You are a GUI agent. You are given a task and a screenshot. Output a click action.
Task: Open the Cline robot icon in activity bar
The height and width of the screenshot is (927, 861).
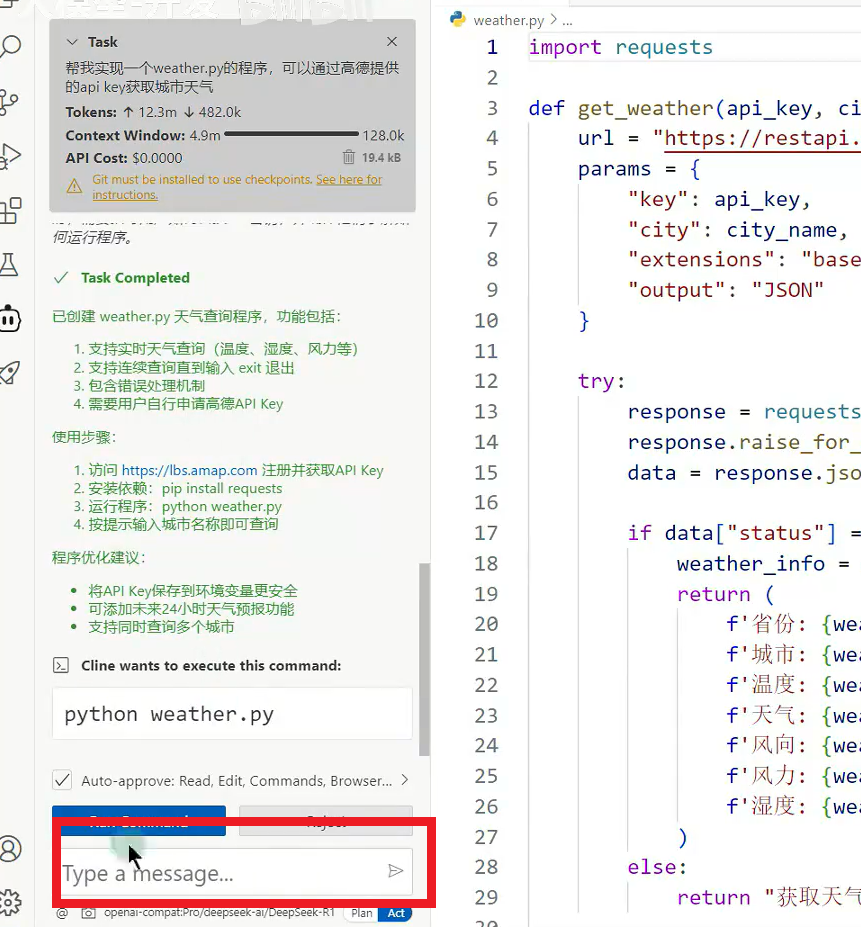pyautogui.click(x=10, y=319)
